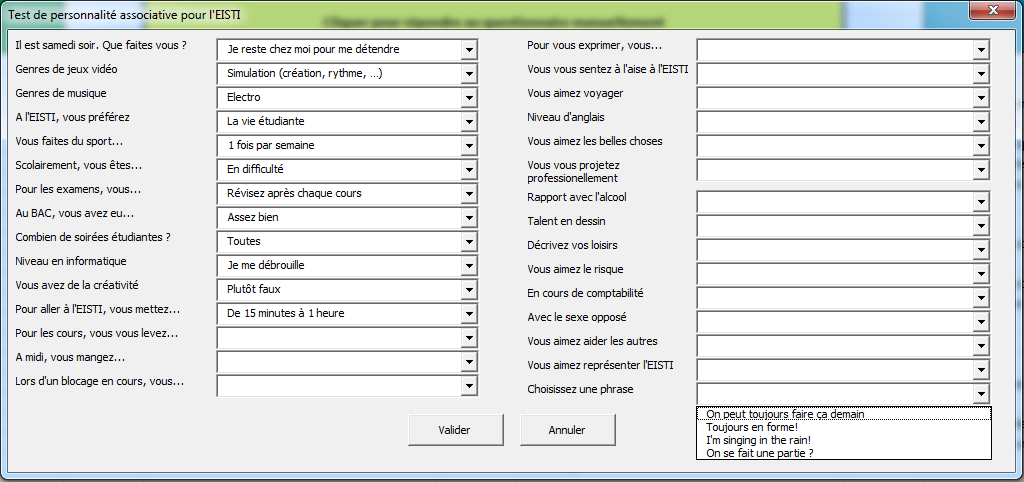Select 'On peut toujours faire ça demain' option
Image resolution: width=1024 pixels, height=482 pixels.
point(784,414)
